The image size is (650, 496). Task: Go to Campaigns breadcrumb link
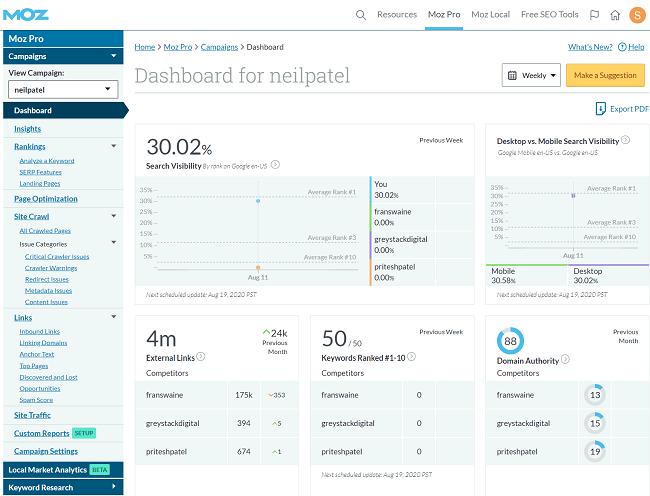(219, 47)
